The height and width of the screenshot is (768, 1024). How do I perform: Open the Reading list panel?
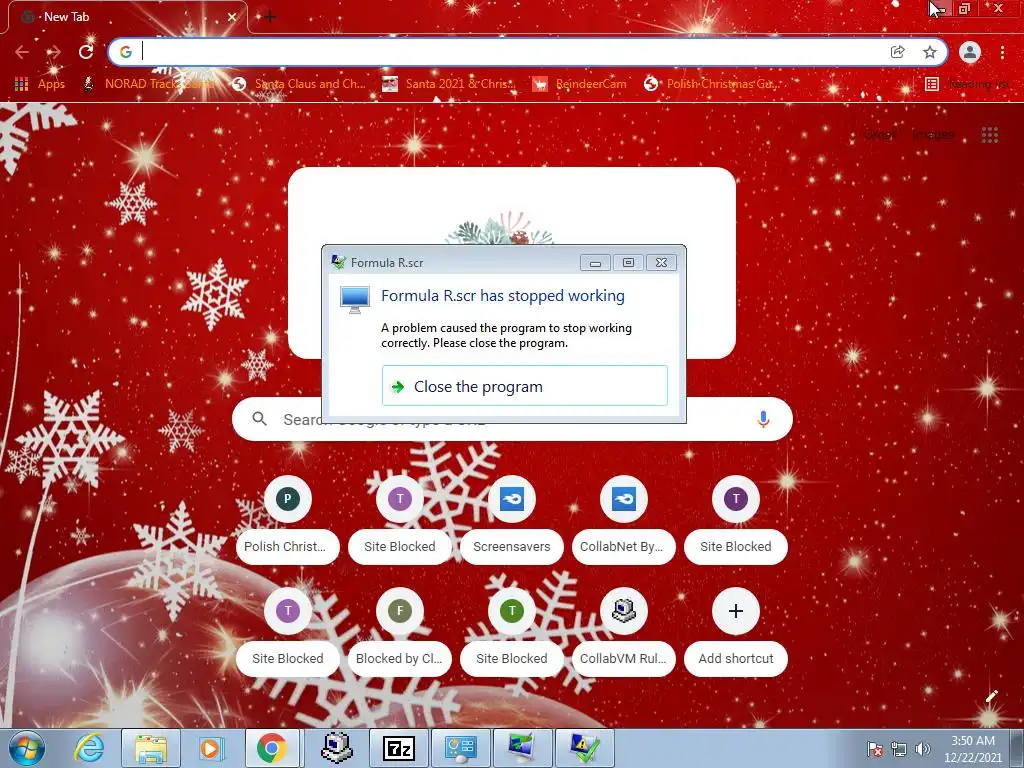click(968, 84)
